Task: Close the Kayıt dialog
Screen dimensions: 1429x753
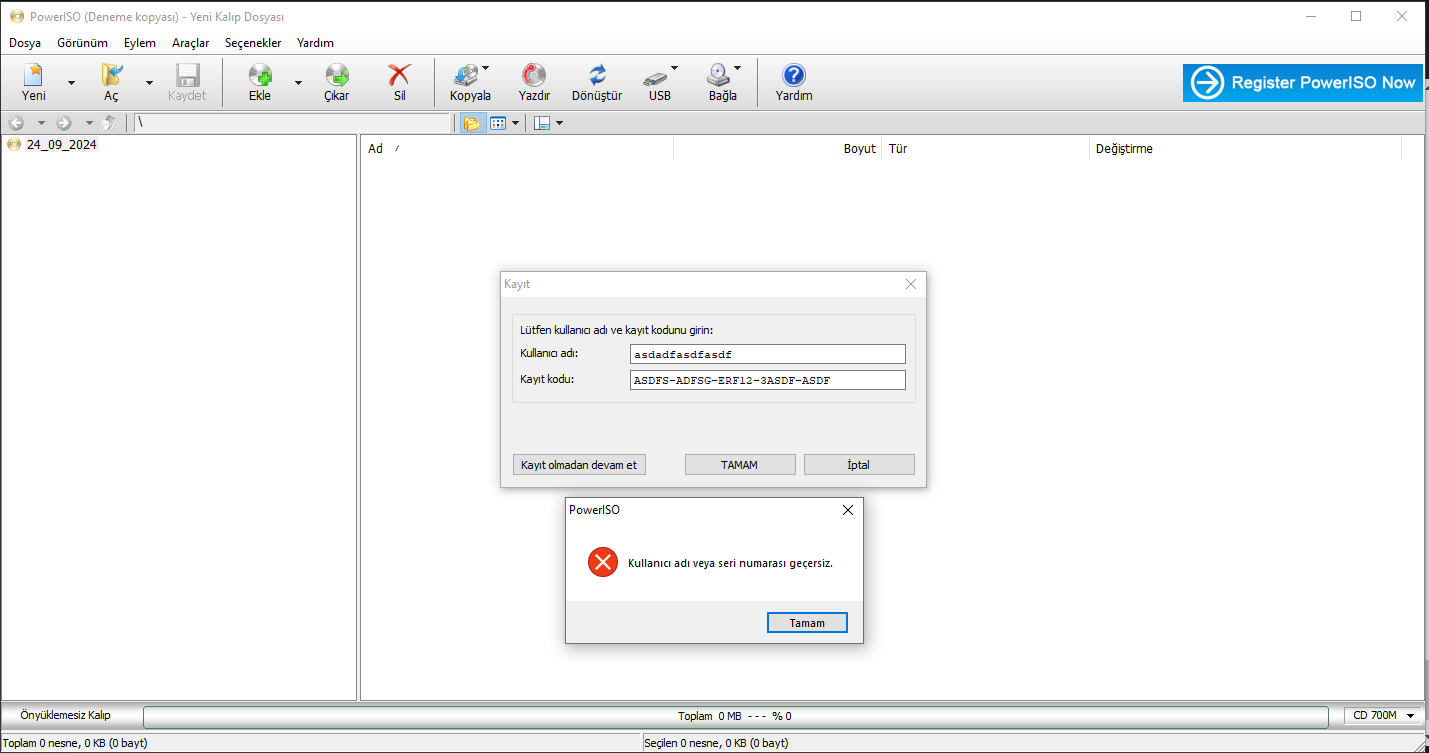Action: tap(910, 284)
